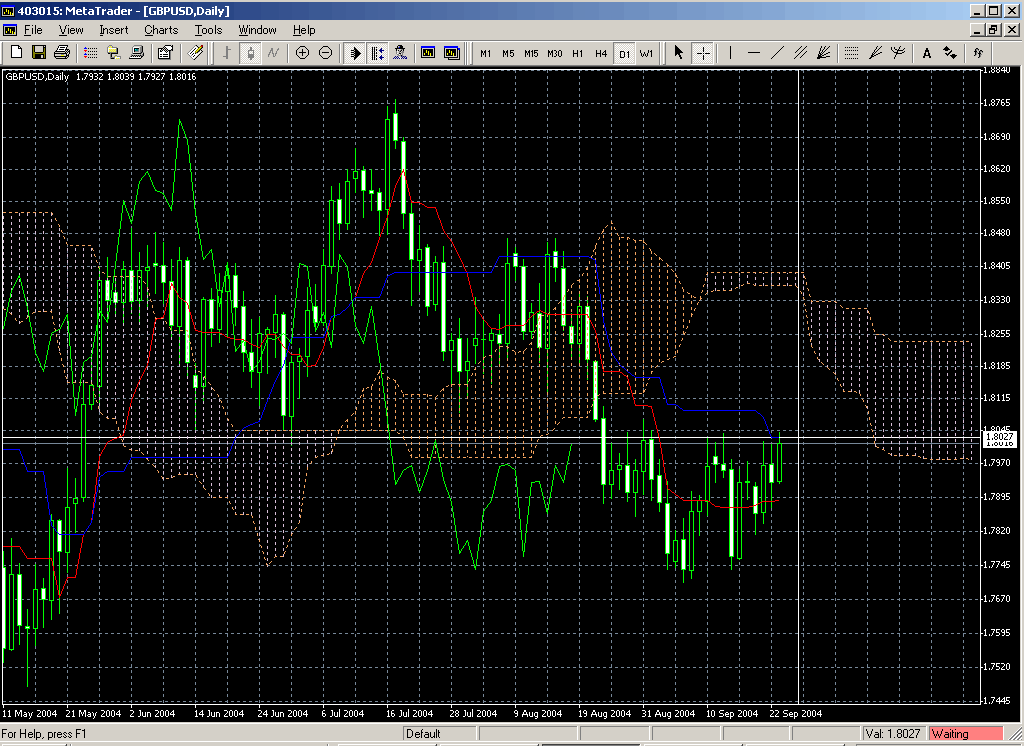Image resolution: width=1024 pixels, height=746 pixels.
Task: Set timeframe to M15
Action: tap(531, 53)
